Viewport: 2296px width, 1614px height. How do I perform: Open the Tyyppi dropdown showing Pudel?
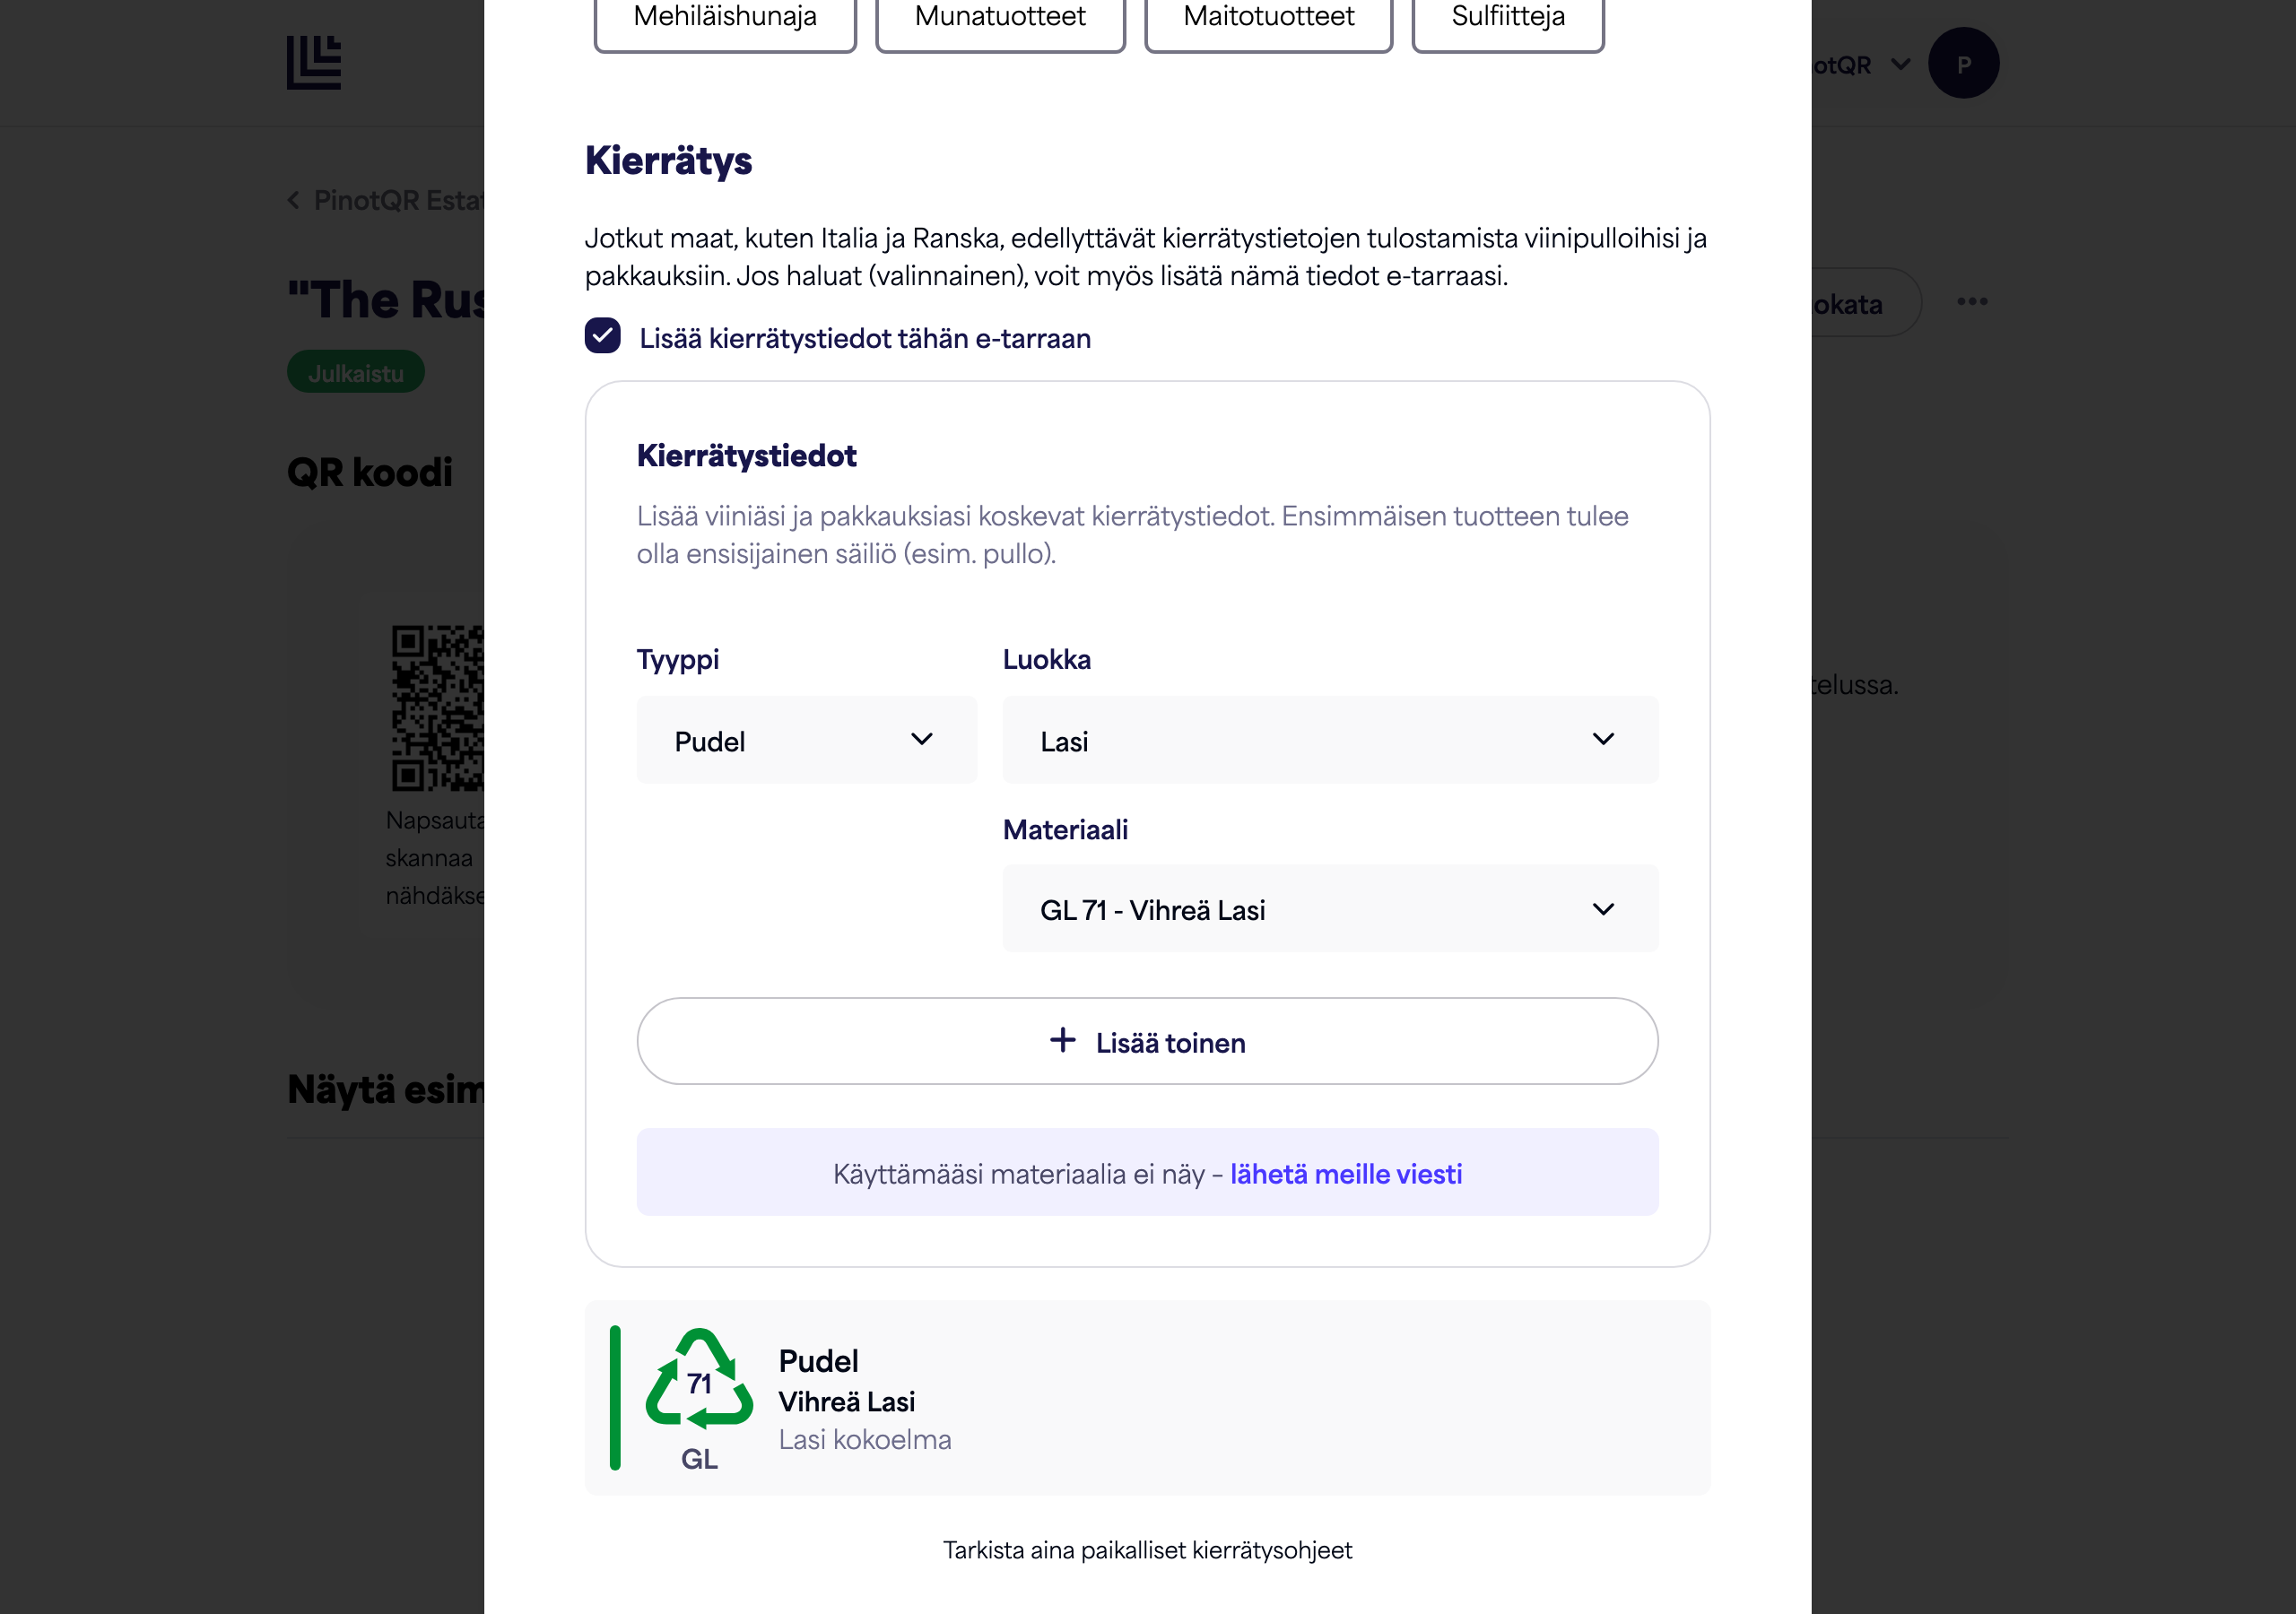point(806,741)
